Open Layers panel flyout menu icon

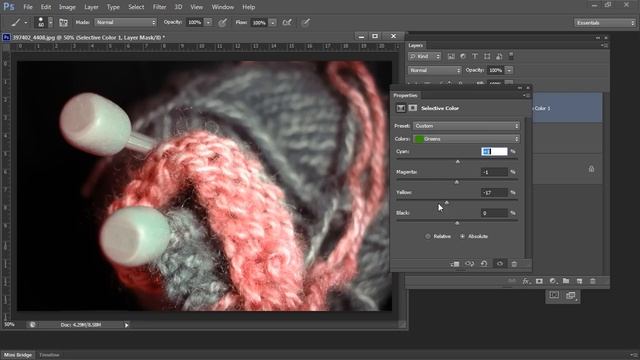tap(604, 45)
